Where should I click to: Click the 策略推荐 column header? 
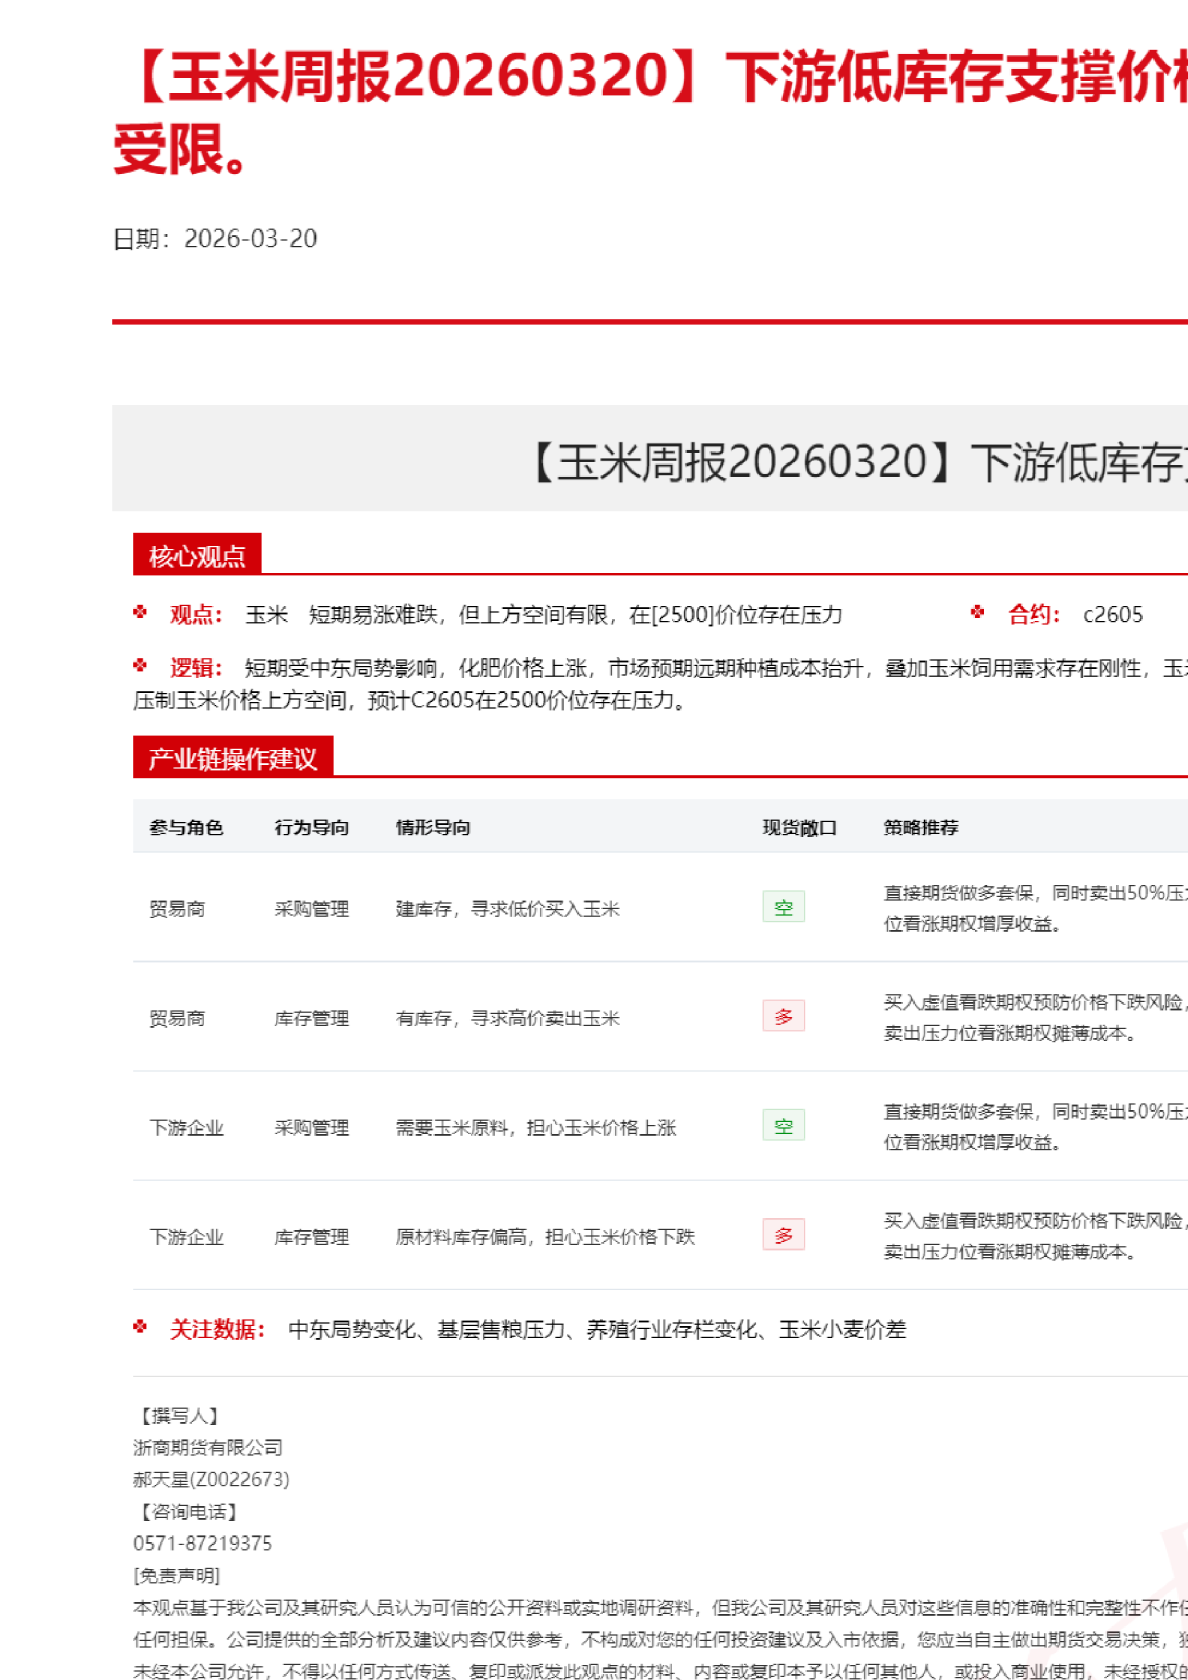coord(921,827)
